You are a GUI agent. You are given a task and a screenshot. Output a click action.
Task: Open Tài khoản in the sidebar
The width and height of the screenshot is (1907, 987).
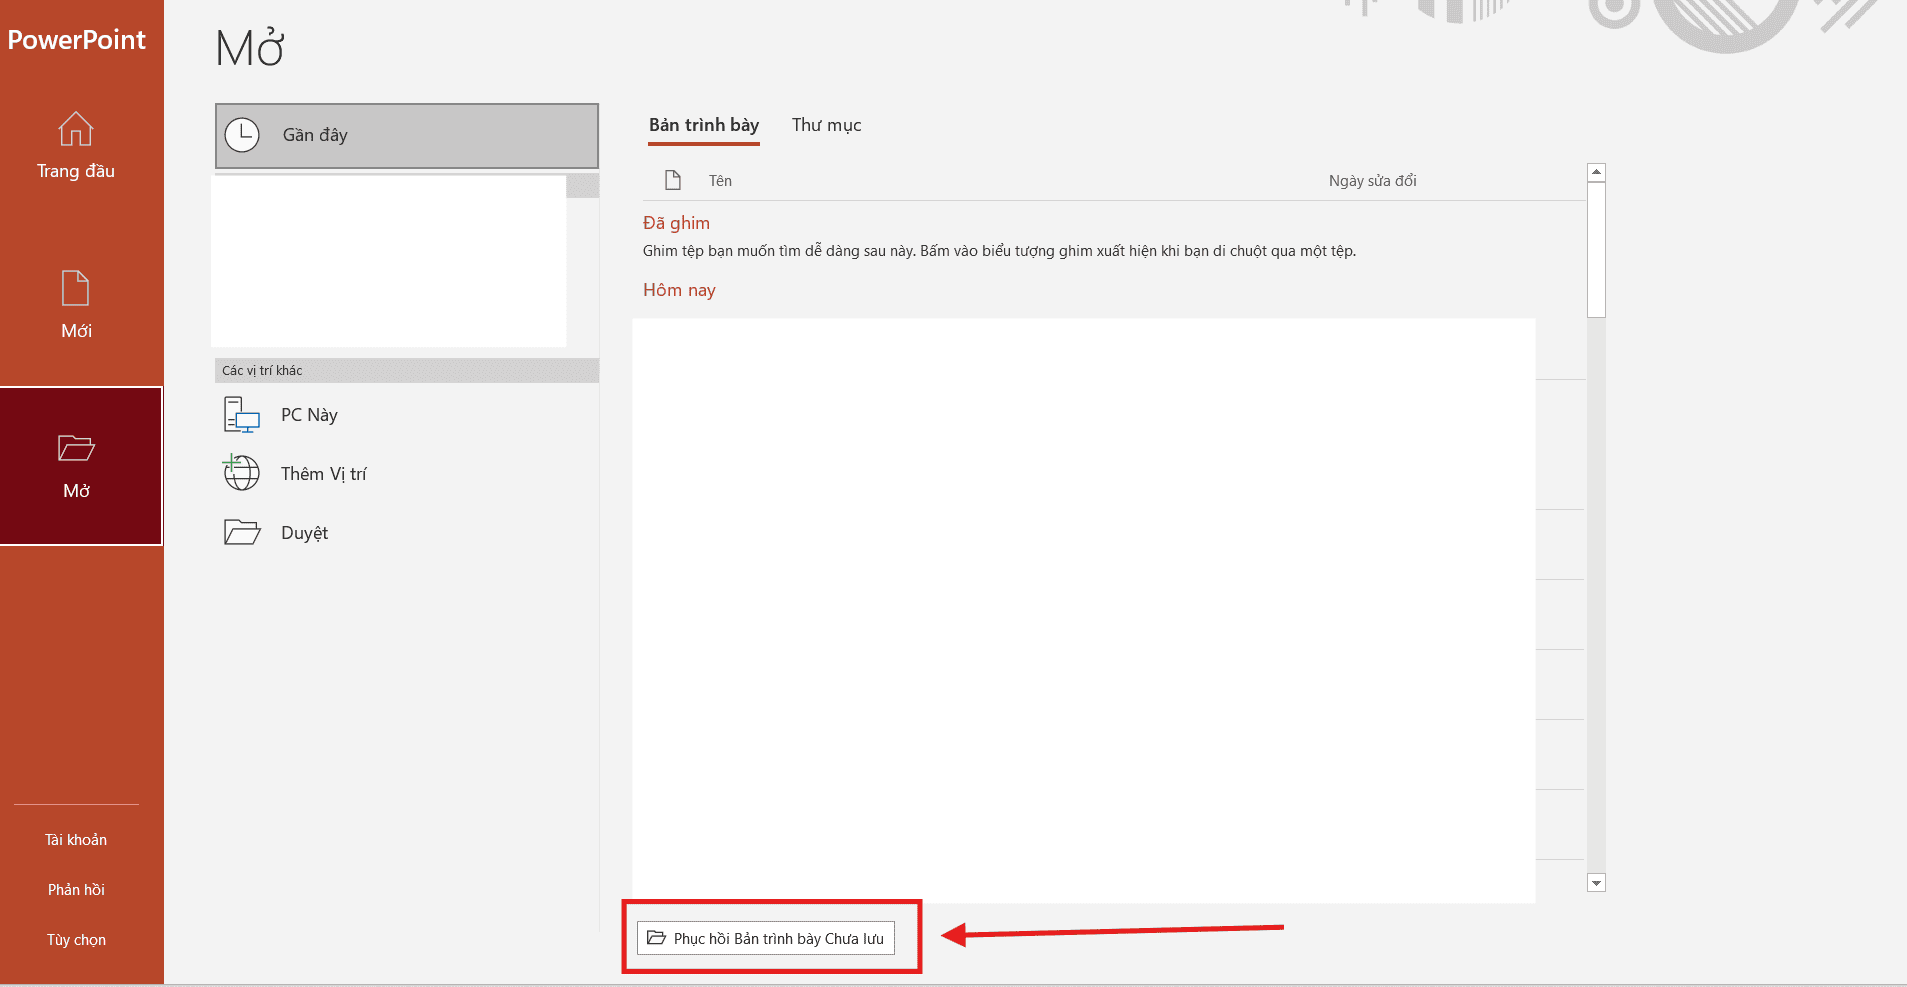pyautogui.click(x=76, y=840)
